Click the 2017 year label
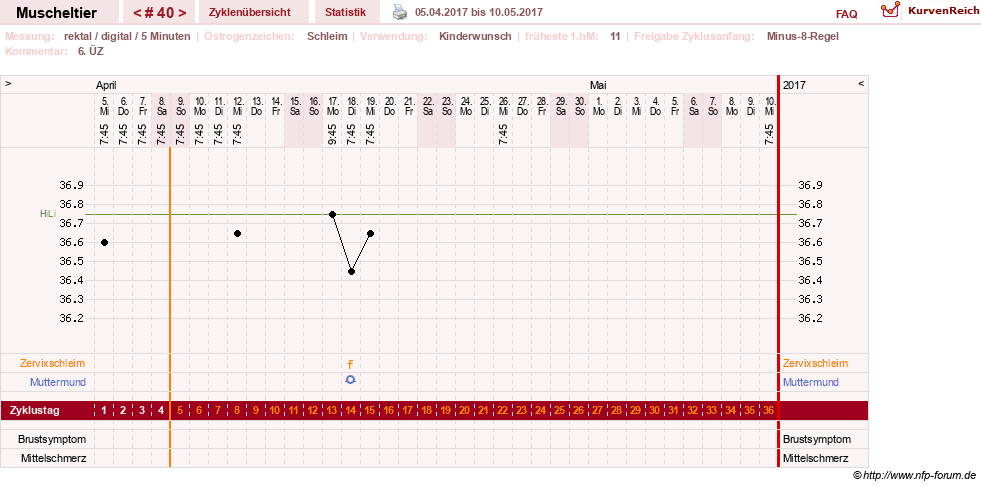Viewport: 981px width, 487px height. [795, 85]
